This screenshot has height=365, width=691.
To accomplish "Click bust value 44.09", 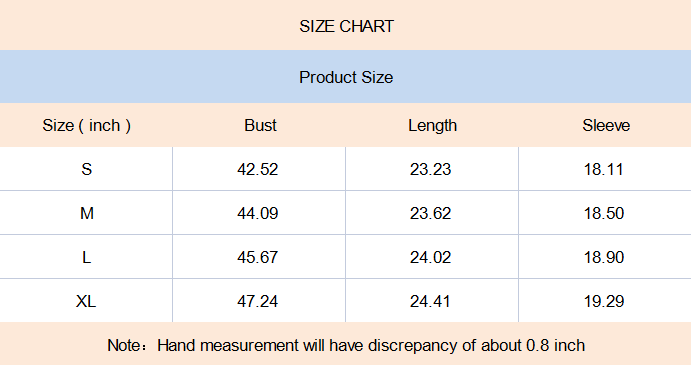I will tap(257, 213).
